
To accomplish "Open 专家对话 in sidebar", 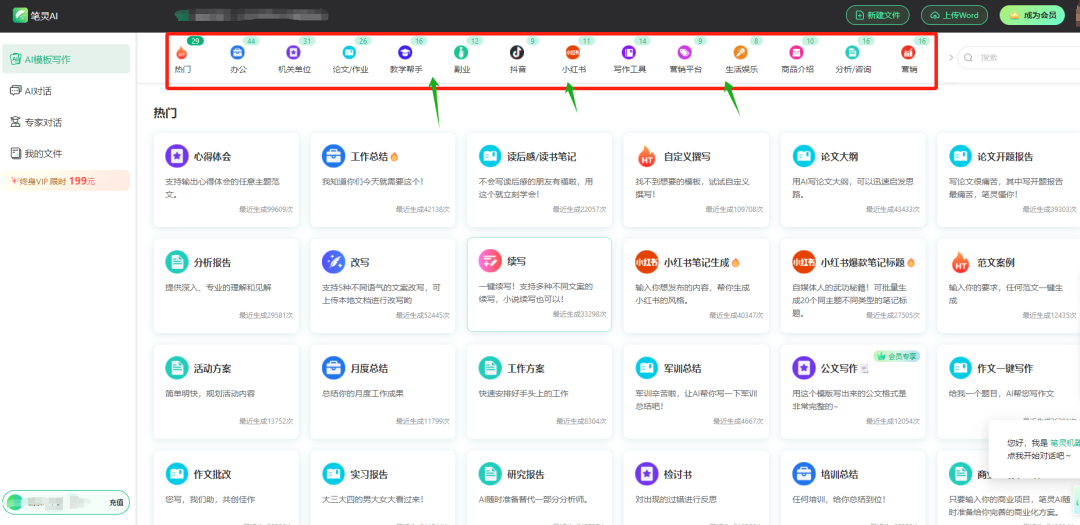I will (x=66, y=122).
